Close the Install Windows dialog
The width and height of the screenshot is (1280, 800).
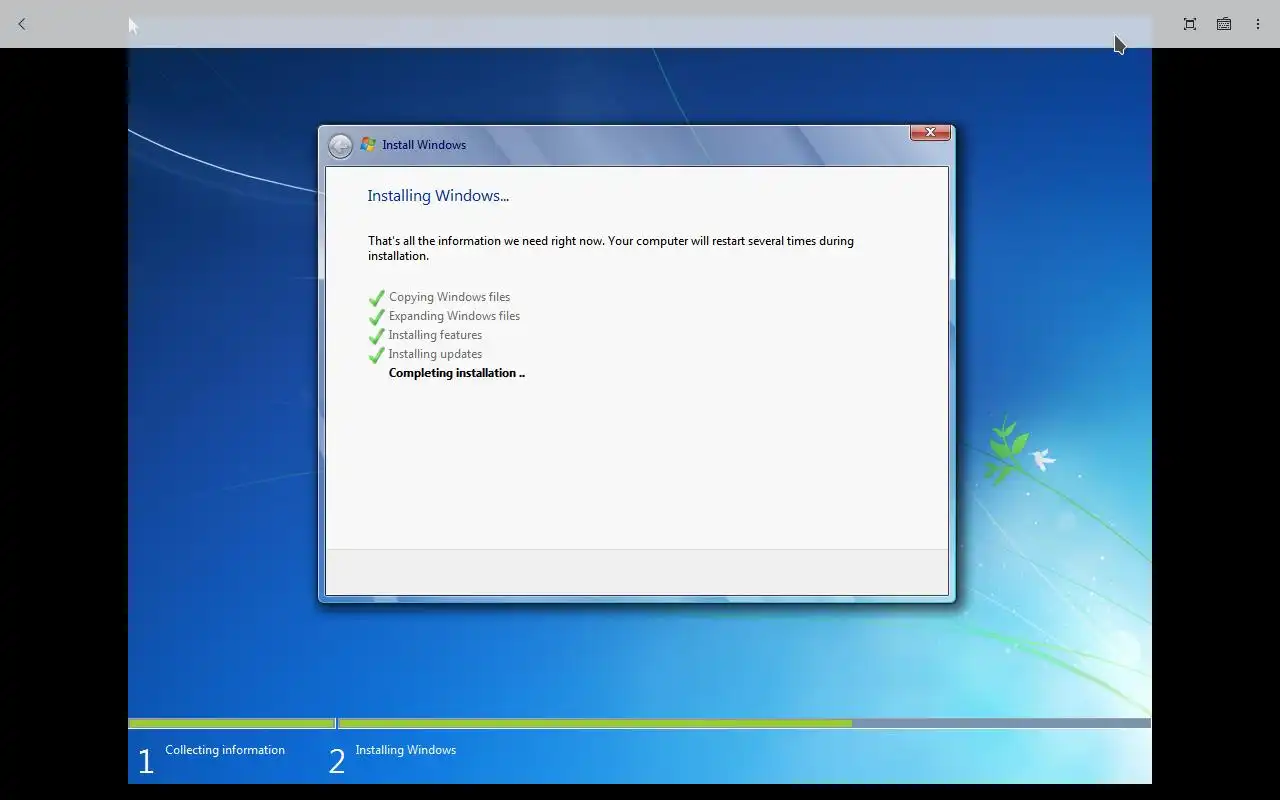[x=930, y=132]
